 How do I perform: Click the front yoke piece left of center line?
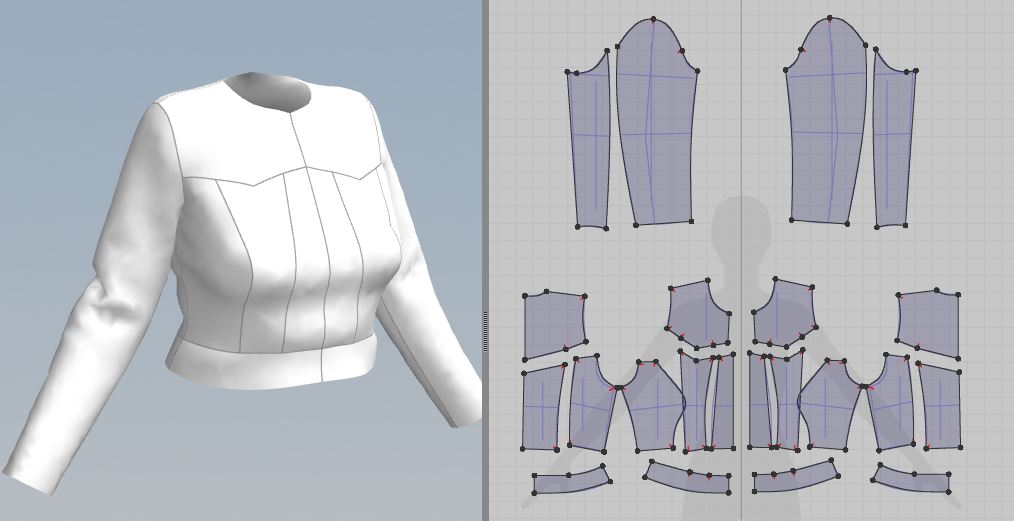pyautogui.click(x=698, y=314)
